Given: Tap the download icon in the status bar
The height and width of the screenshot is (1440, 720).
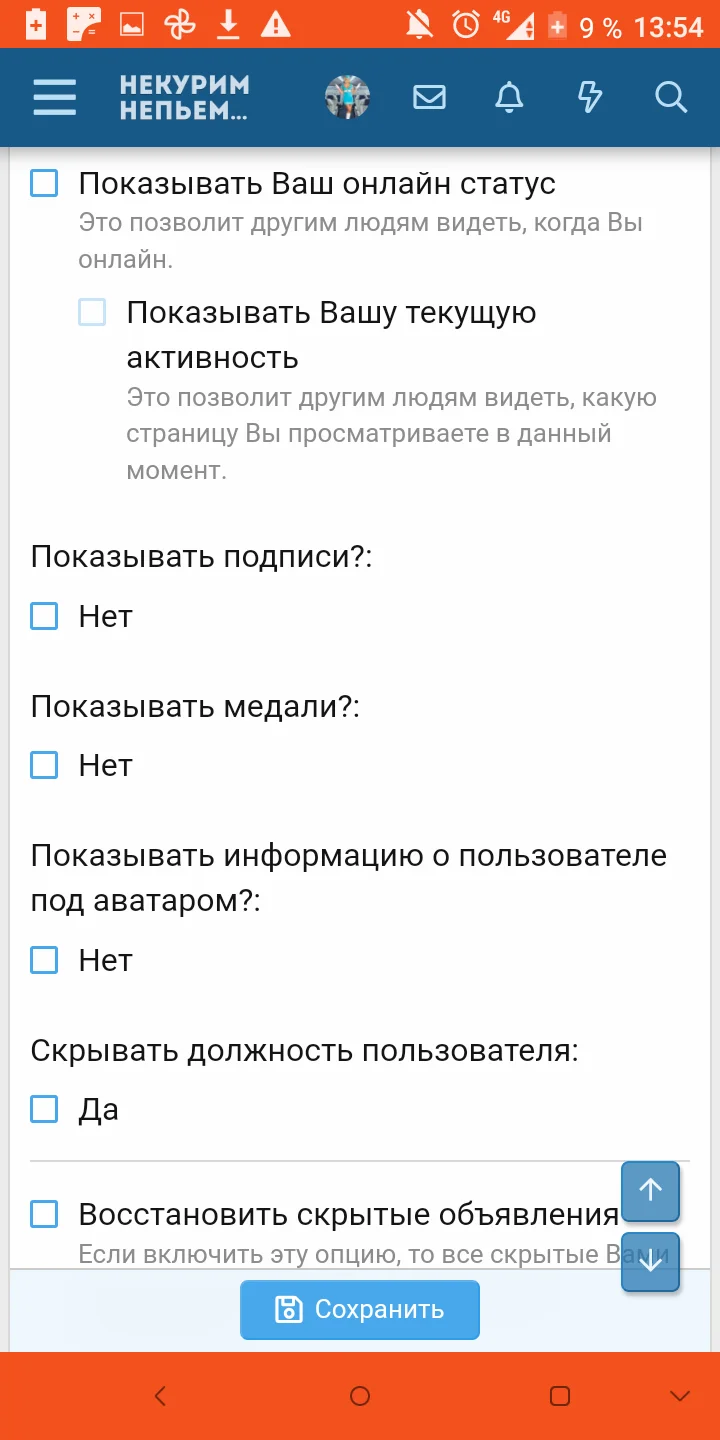Looking at the screenshot, I should [x=228, y=24].
